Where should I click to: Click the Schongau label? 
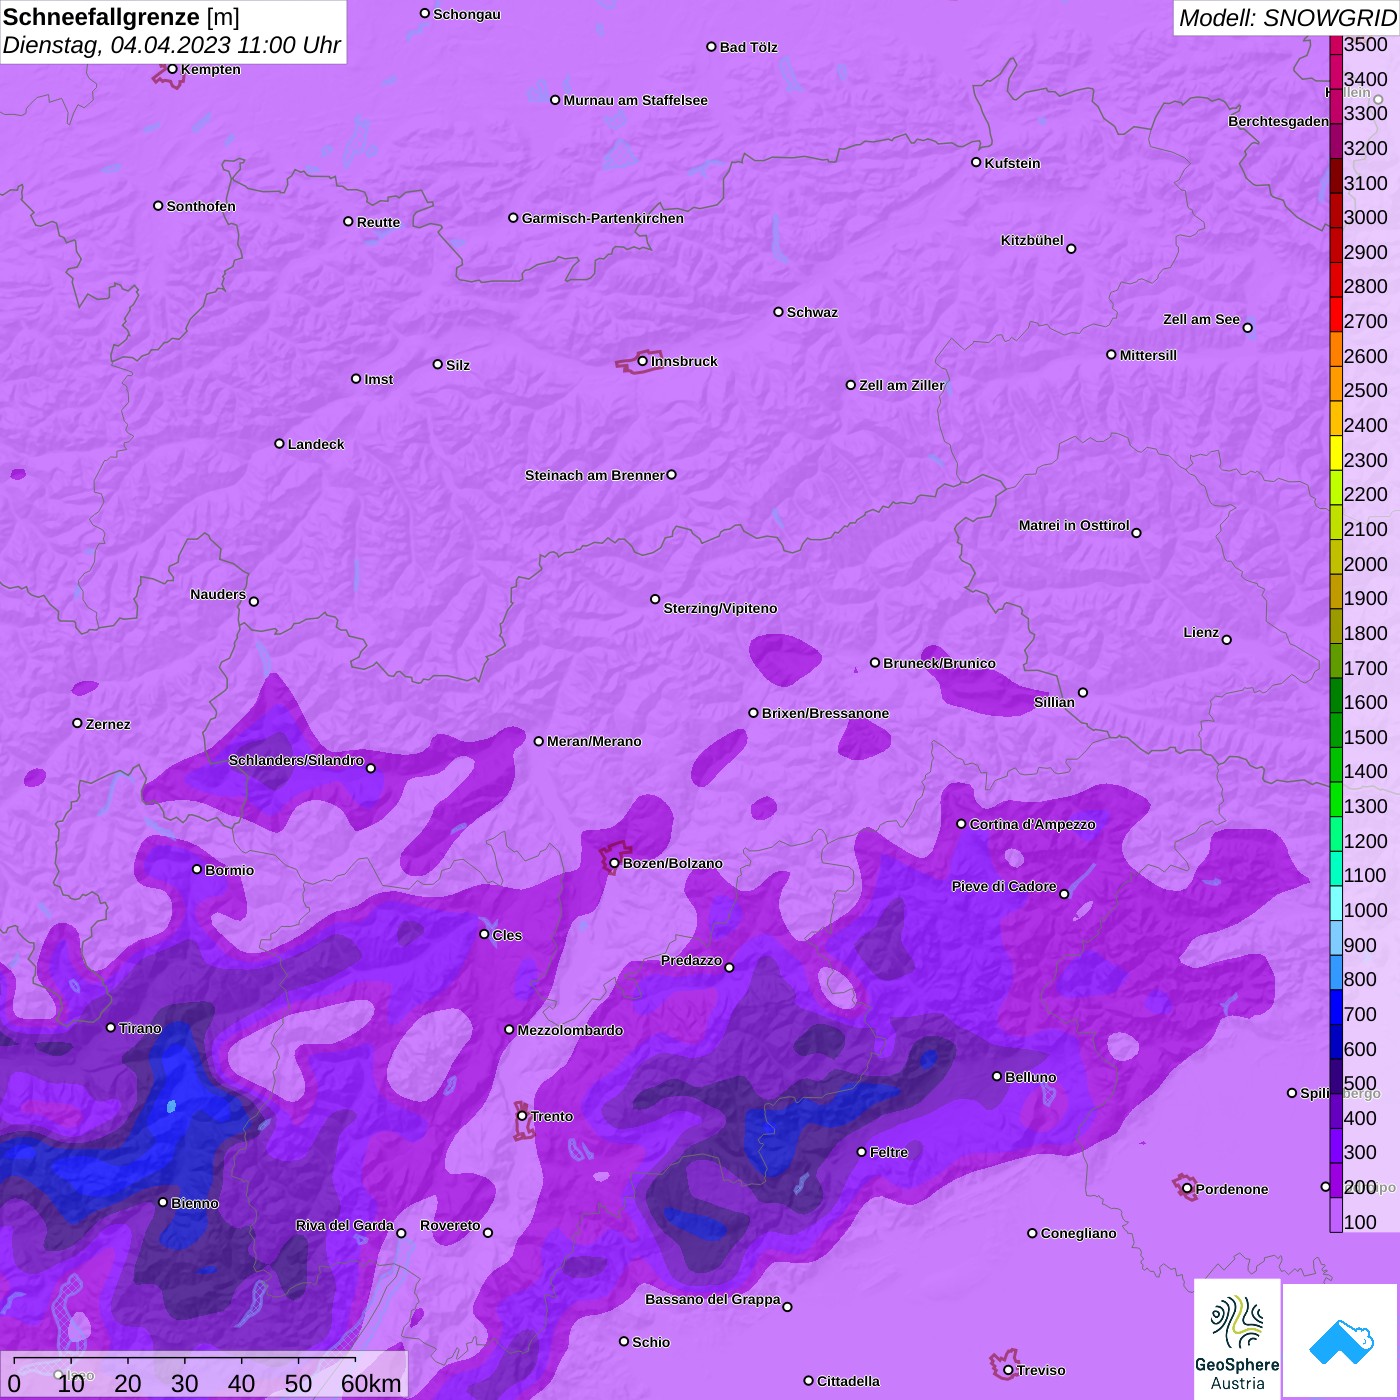(x=467, y=14)
